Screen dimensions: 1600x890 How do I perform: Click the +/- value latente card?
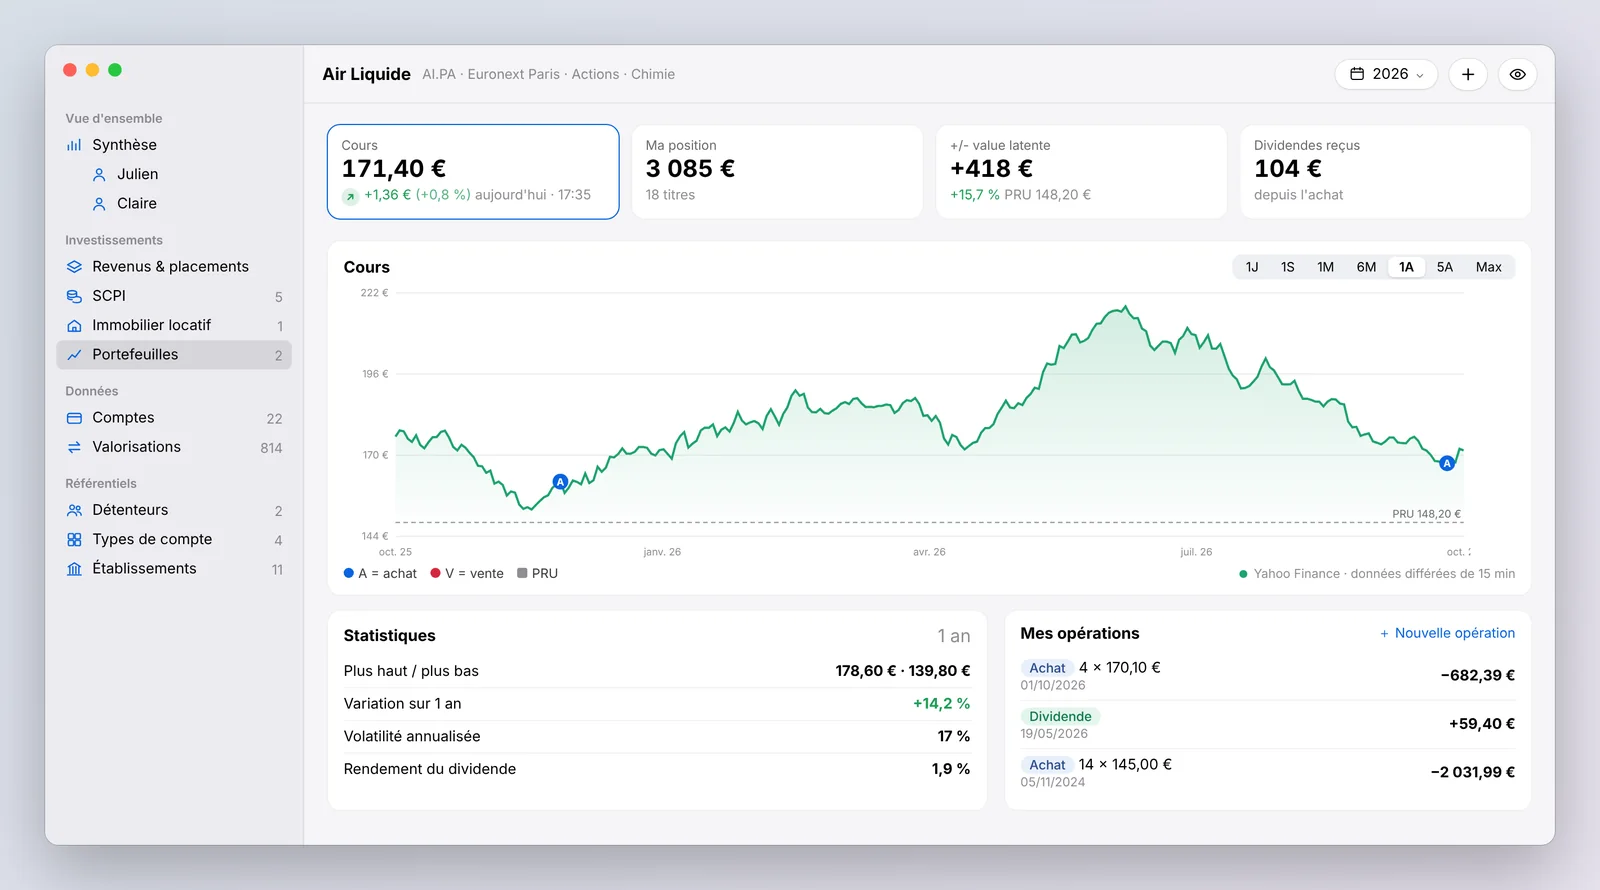(1081, 172)
